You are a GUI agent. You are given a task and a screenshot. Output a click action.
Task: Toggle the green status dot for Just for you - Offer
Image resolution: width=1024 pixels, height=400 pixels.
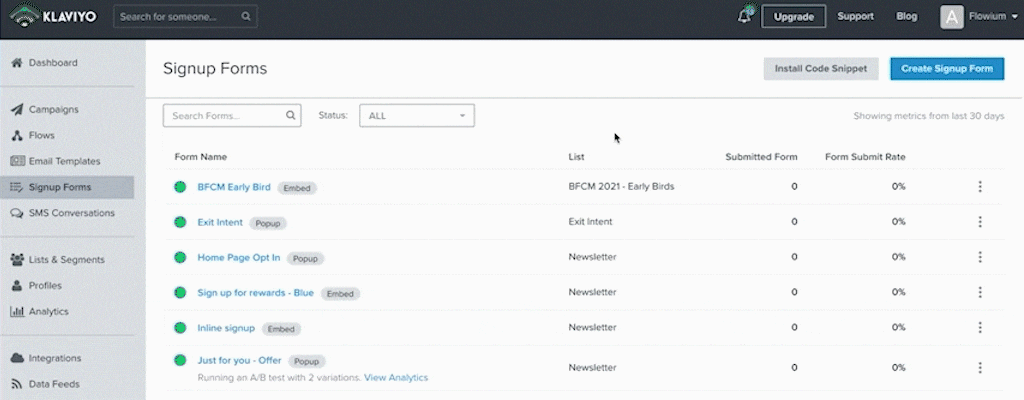point(180,360)
